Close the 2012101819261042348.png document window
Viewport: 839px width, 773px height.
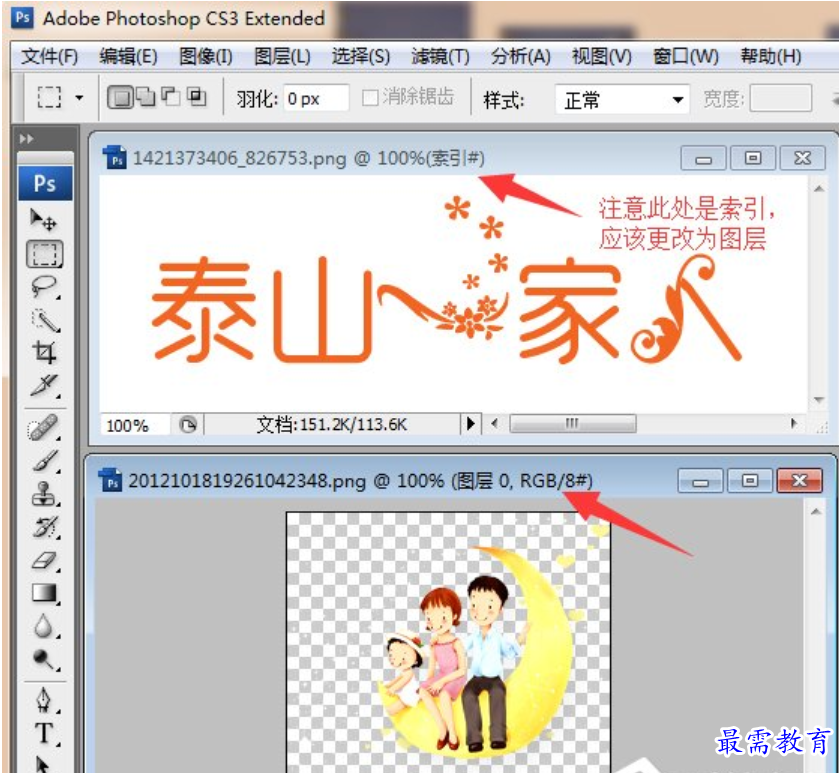click(x=799, y=480)
